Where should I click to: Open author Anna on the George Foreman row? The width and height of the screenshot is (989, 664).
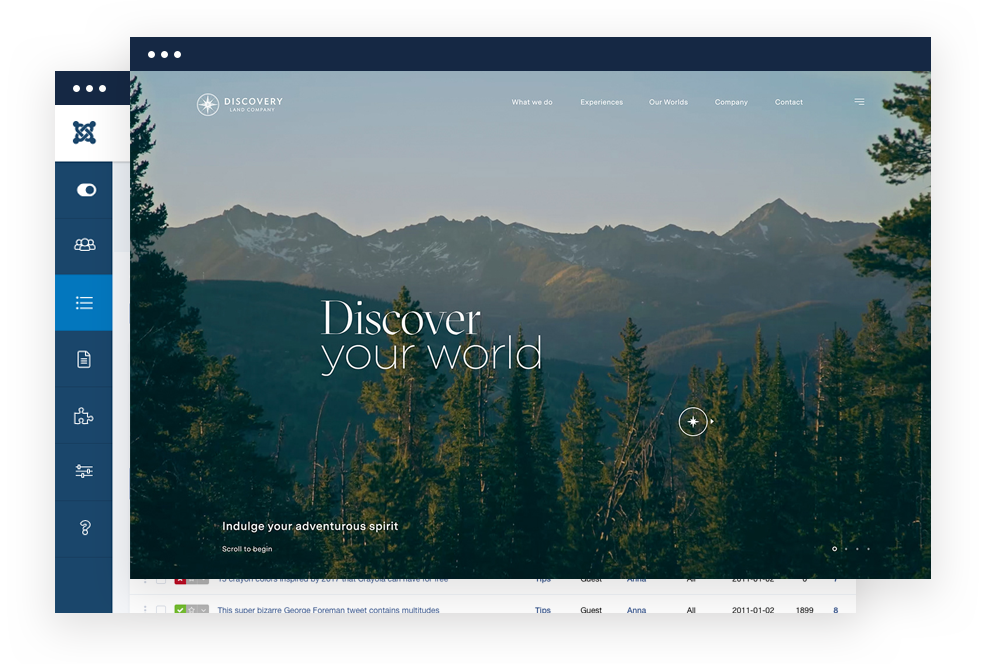(636, 610)
